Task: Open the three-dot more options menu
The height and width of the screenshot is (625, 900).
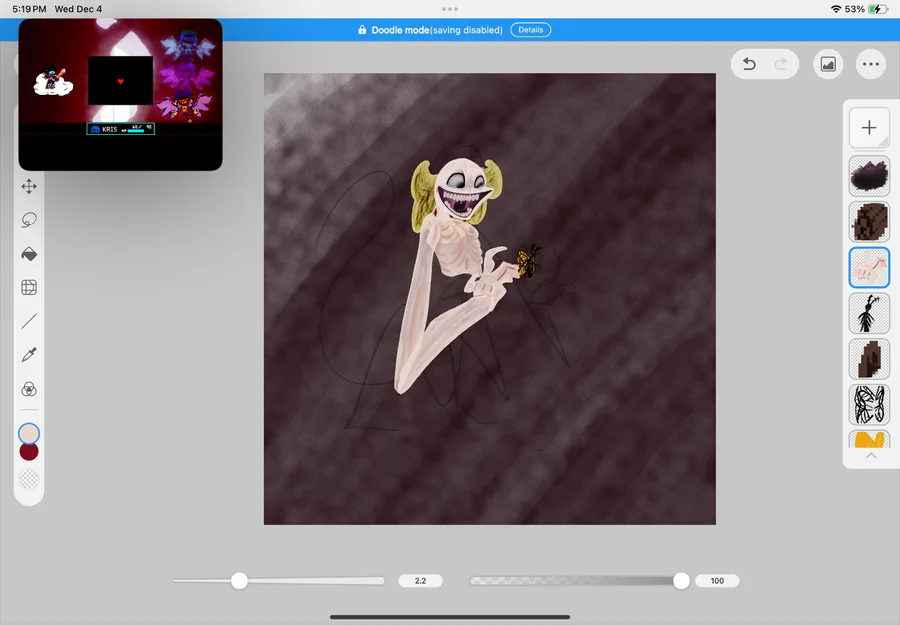Action: coord(871,64)
